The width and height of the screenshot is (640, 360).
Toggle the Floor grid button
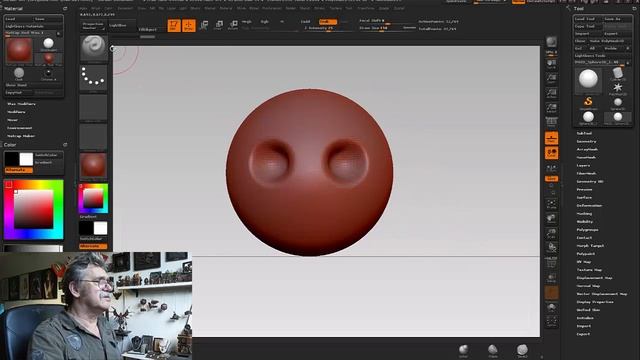[x=551, y=138]
